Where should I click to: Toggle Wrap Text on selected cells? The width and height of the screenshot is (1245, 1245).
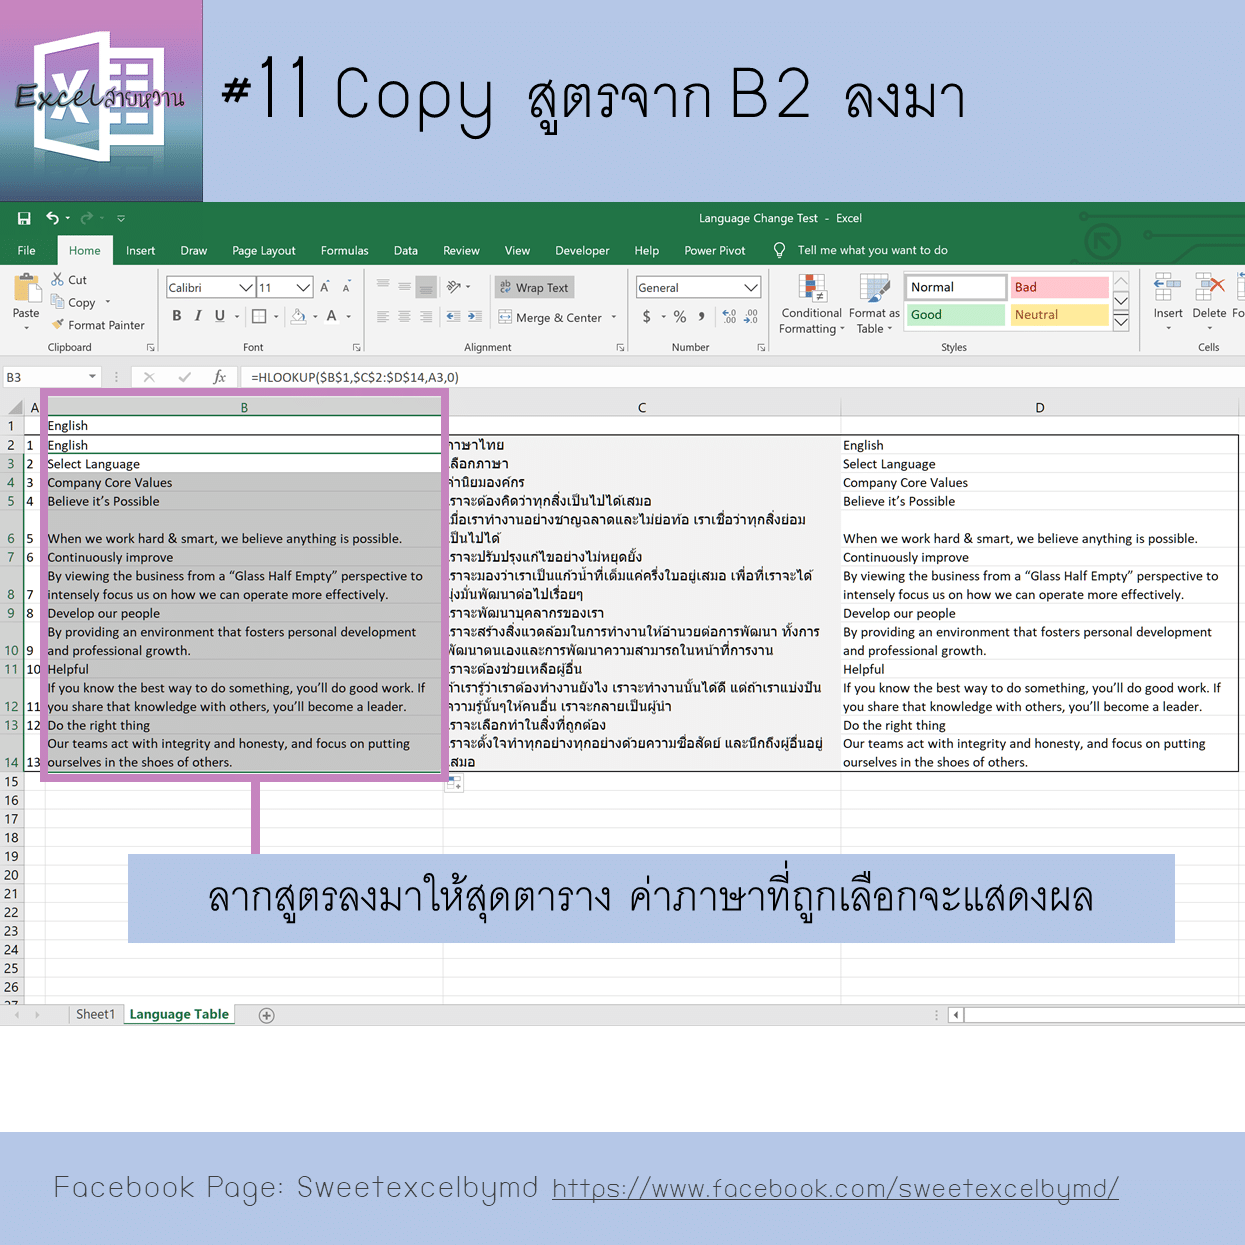click(534, 288)
